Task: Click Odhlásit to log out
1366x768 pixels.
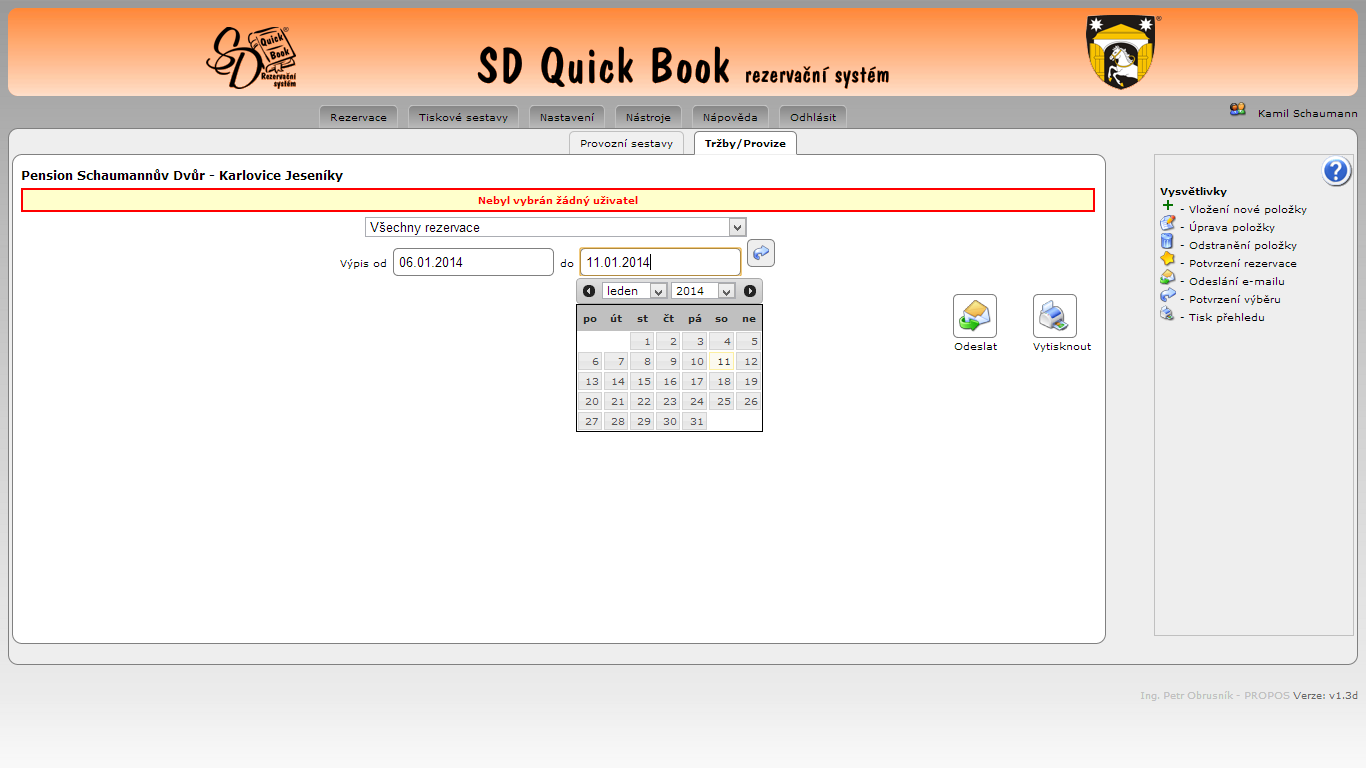Action: (x=813, y=117)
